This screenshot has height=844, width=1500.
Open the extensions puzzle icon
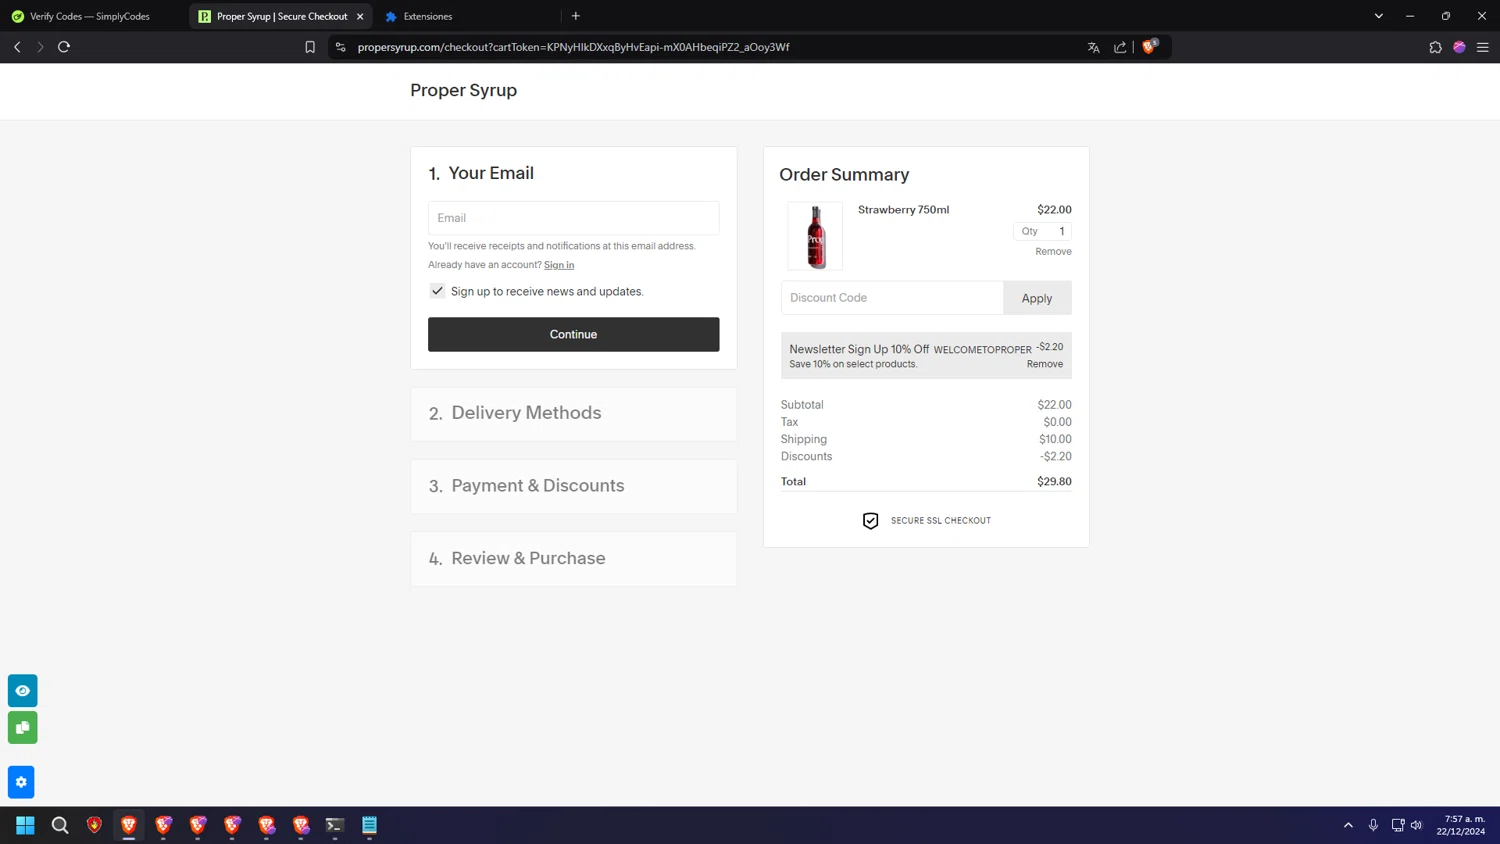click(1435, 47)
